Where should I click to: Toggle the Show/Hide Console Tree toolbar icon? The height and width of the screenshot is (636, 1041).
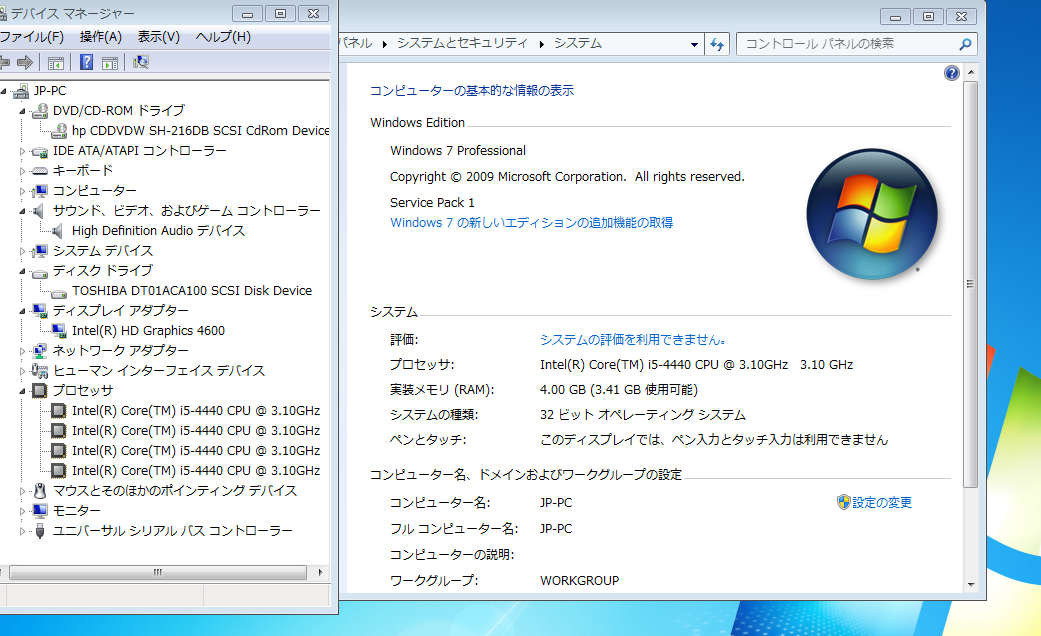point(56,62)
